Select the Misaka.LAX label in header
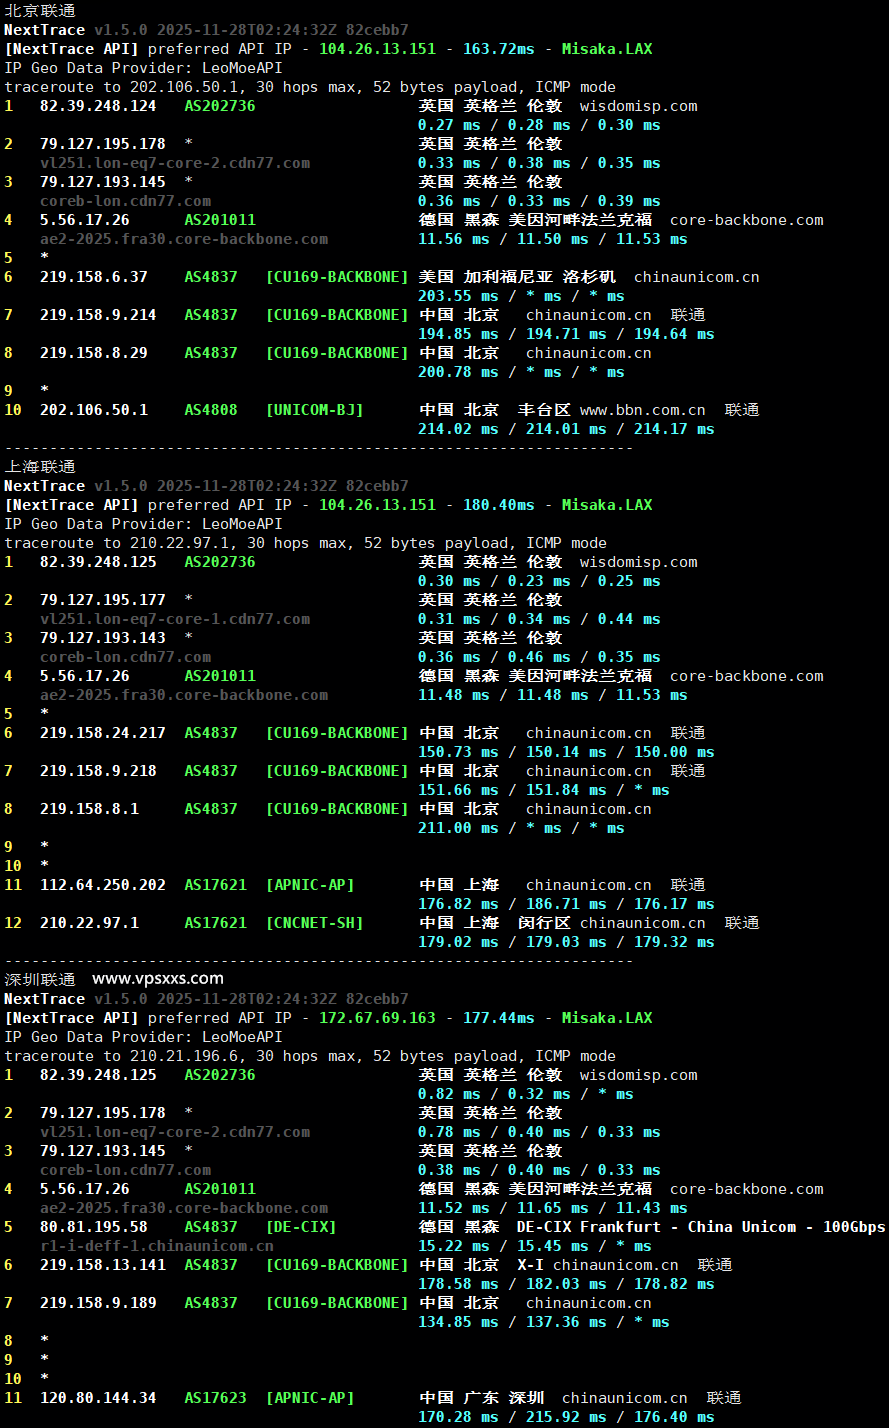This screenshot has width=889, height=1428. pos(608,48)
